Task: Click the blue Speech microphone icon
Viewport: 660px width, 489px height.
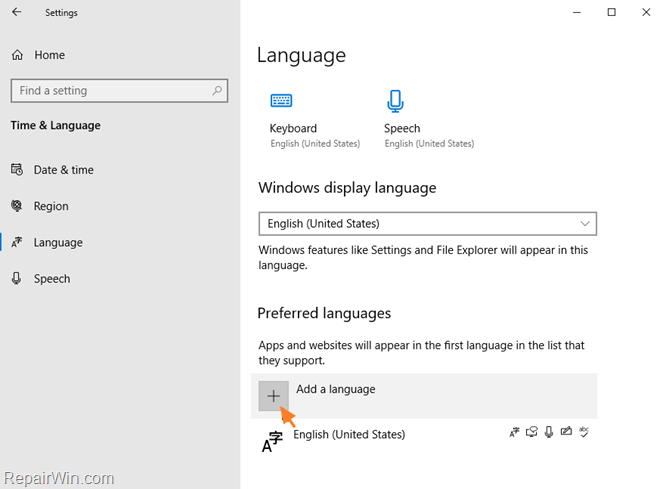Action: click(x=395, y=101)
